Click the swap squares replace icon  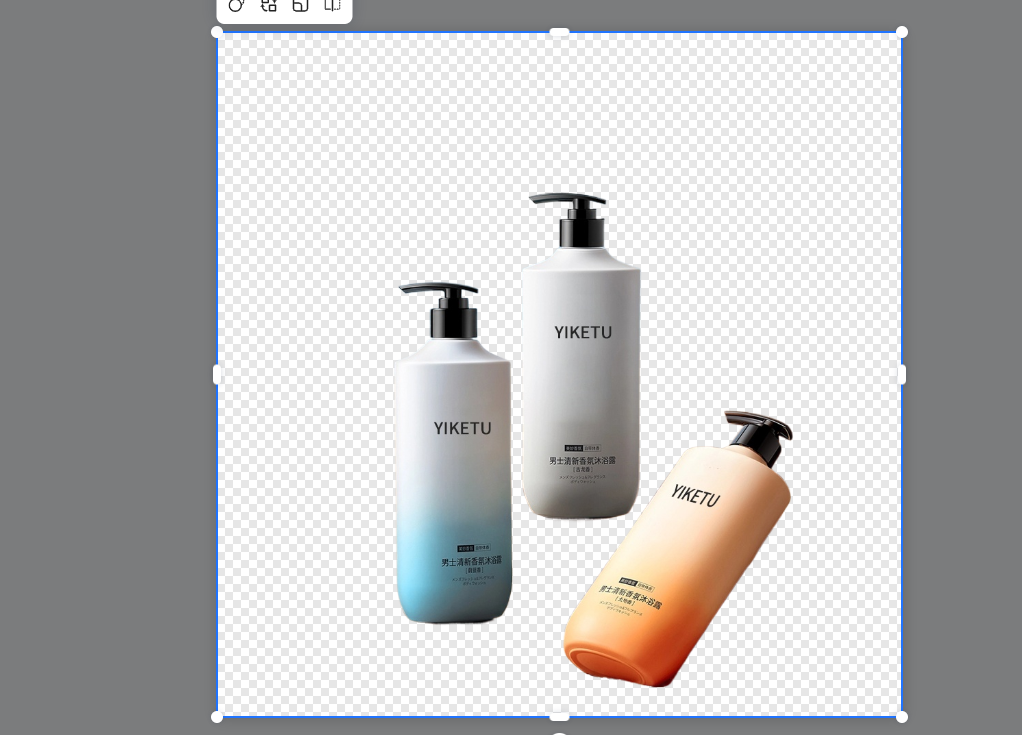[x=268, y=5]
